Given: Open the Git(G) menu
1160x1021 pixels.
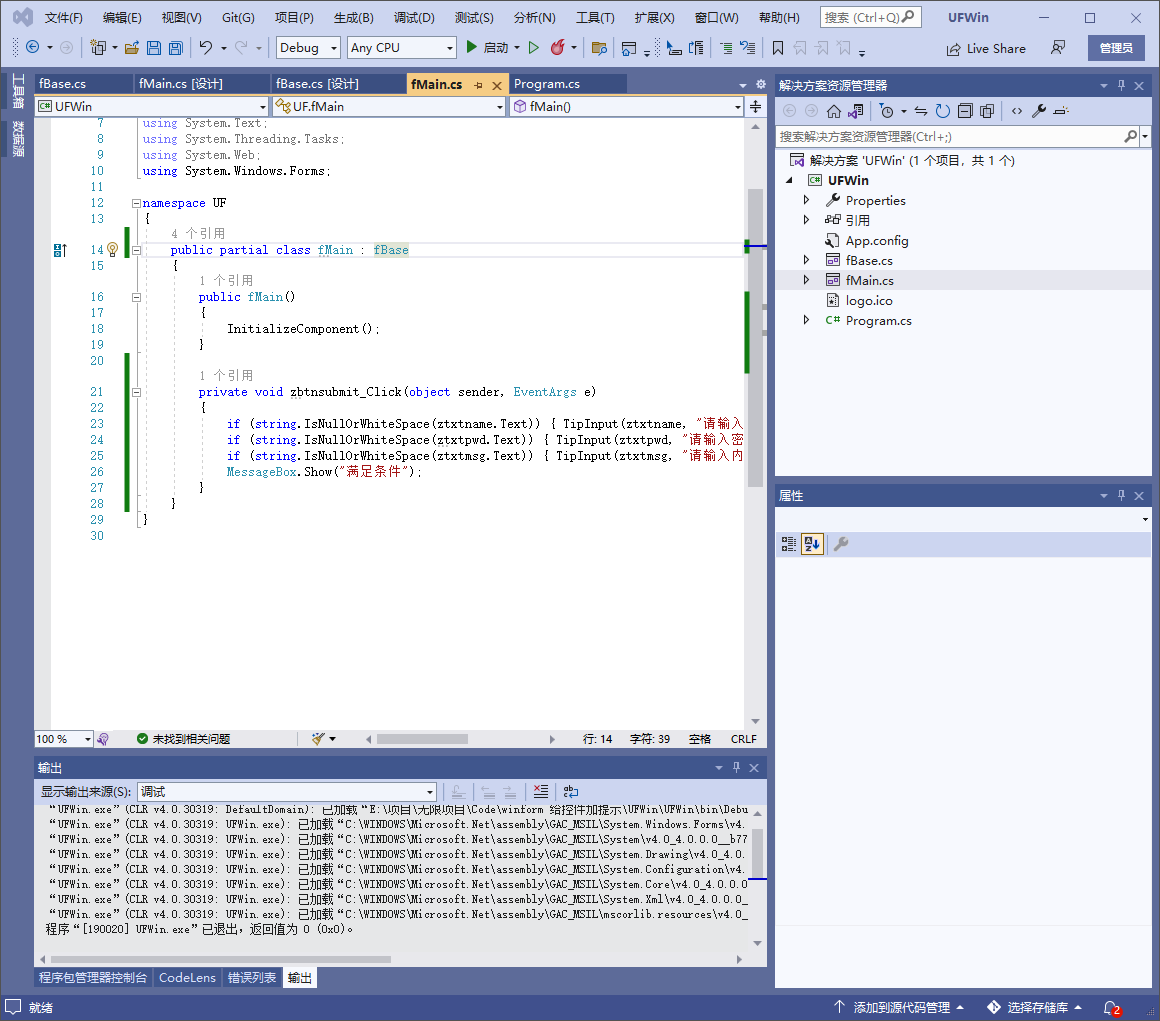Looking at the screenshot, I should pyautogui.click(x=238, y=18).
